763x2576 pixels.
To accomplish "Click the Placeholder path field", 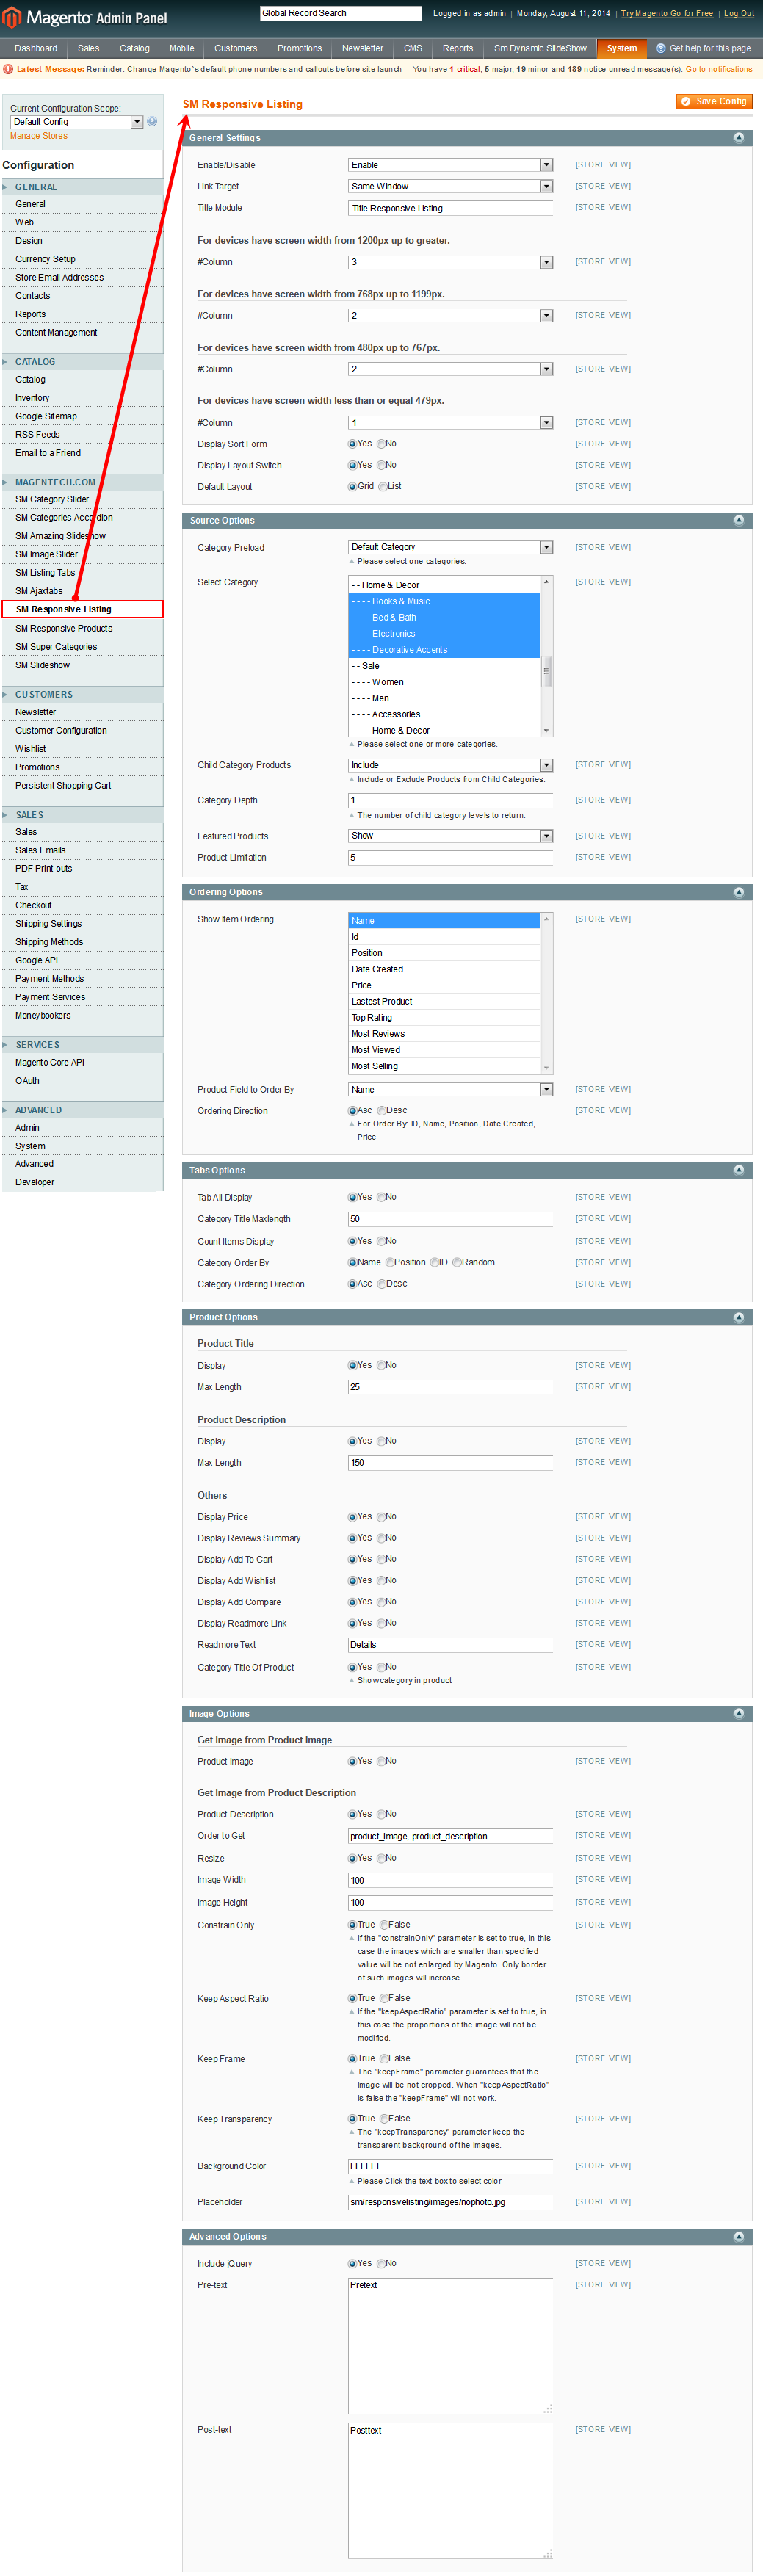I will click(450, 2202).
